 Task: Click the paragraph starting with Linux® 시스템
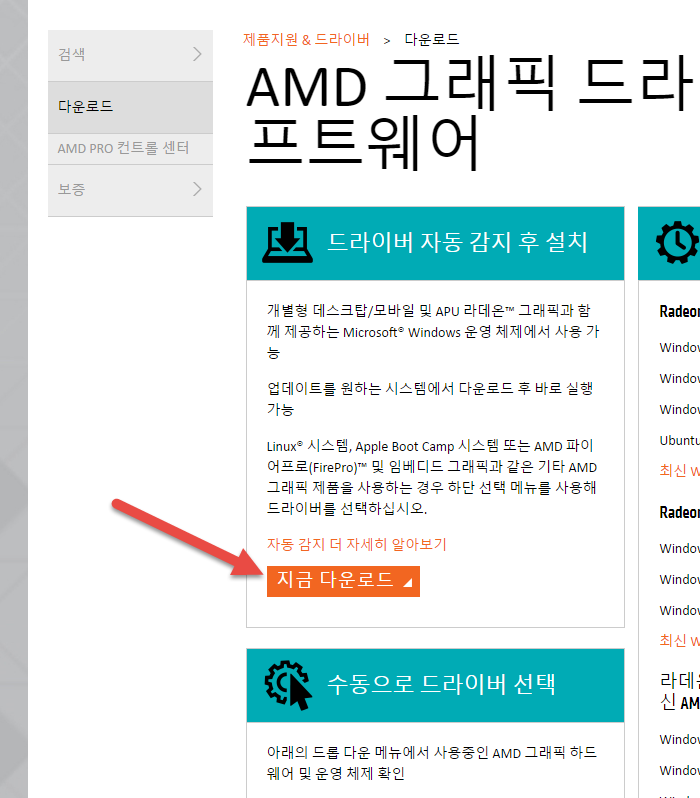432,477
